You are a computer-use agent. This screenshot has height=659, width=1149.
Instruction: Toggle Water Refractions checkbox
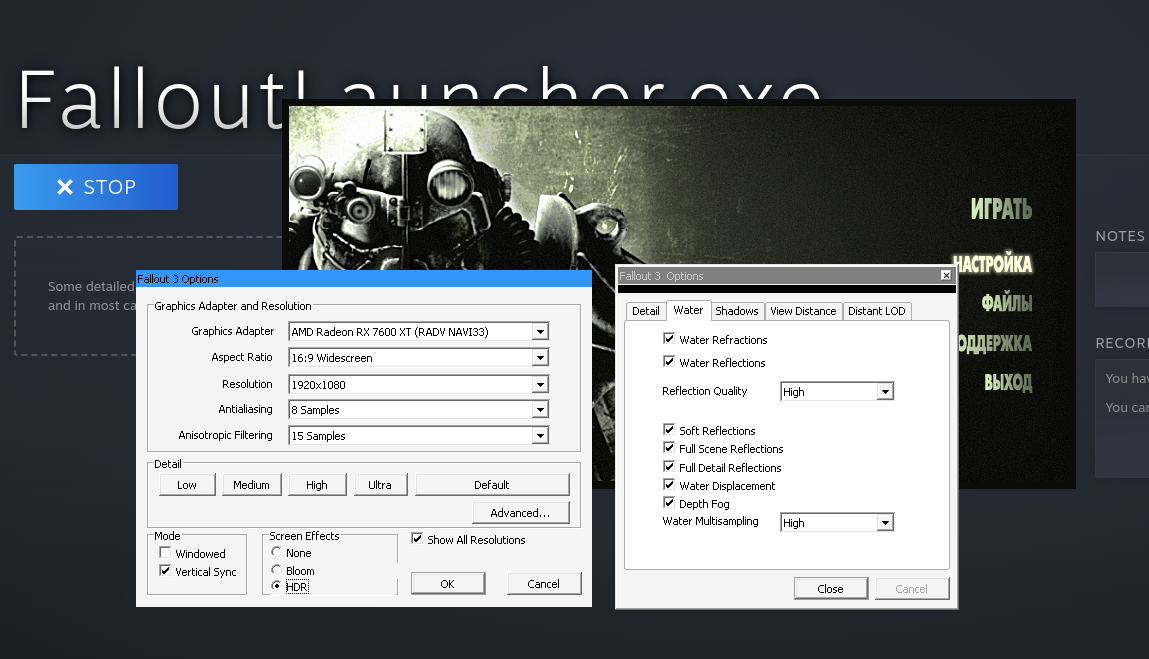pos(669,339)
